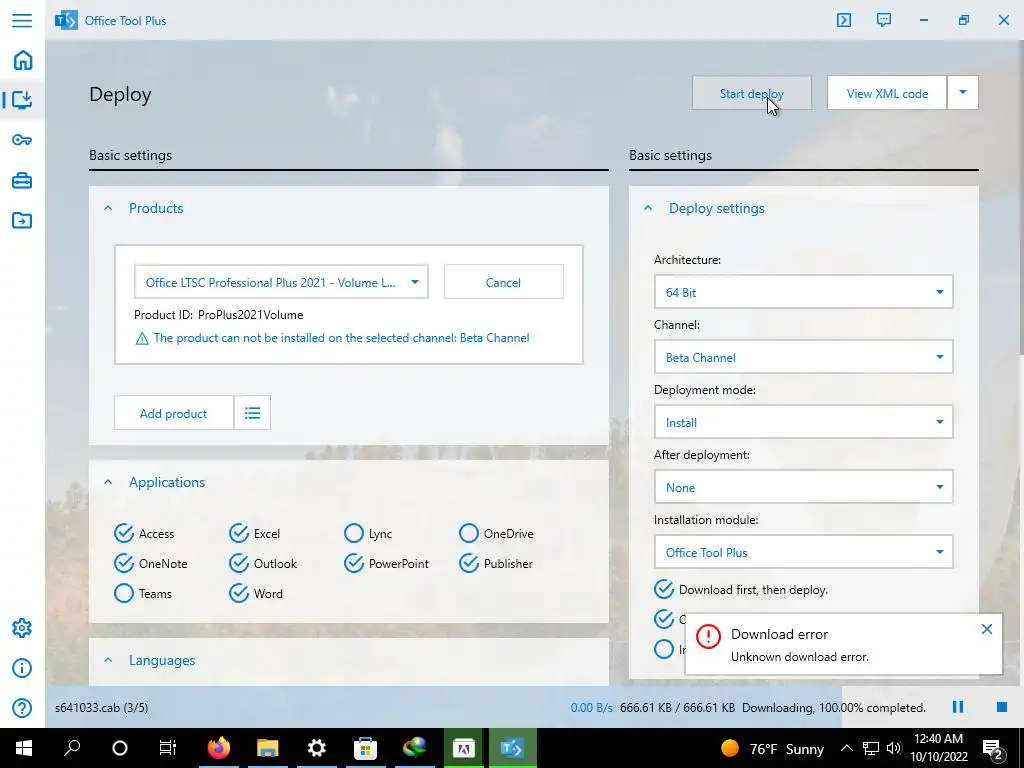The width and height of the screenshot is (1024, 768).
Task: Click the product list icon beside Add product
Action: point(253,413)
